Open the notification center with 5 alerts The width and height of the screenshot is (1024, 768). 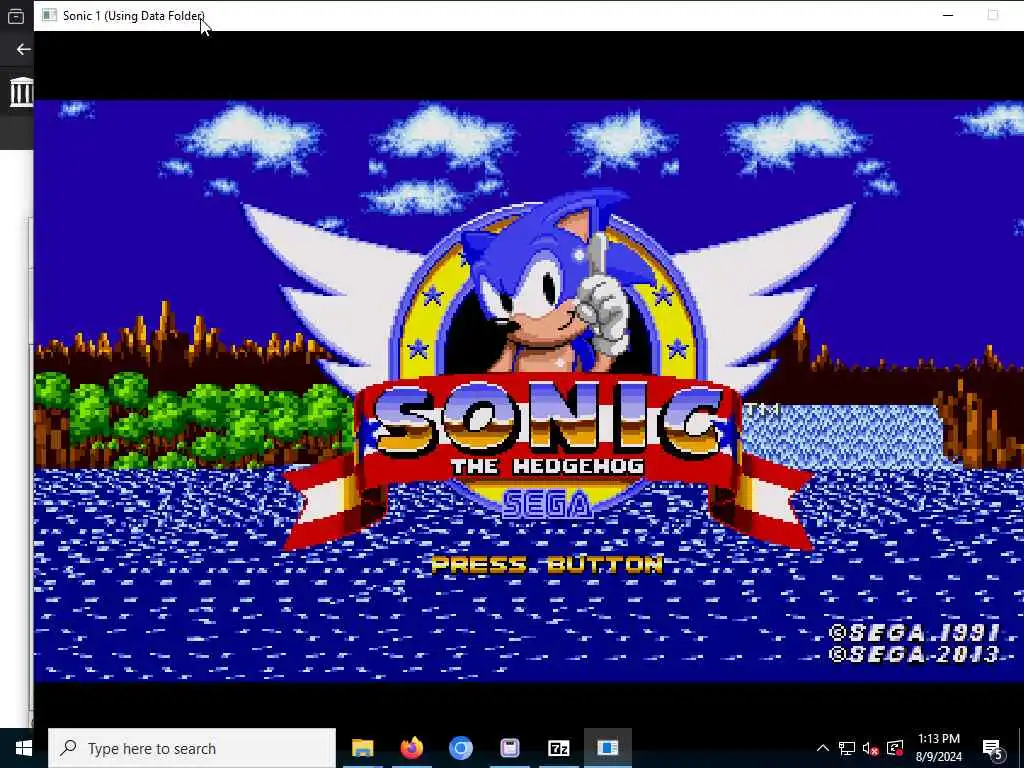tap(992, 749)
